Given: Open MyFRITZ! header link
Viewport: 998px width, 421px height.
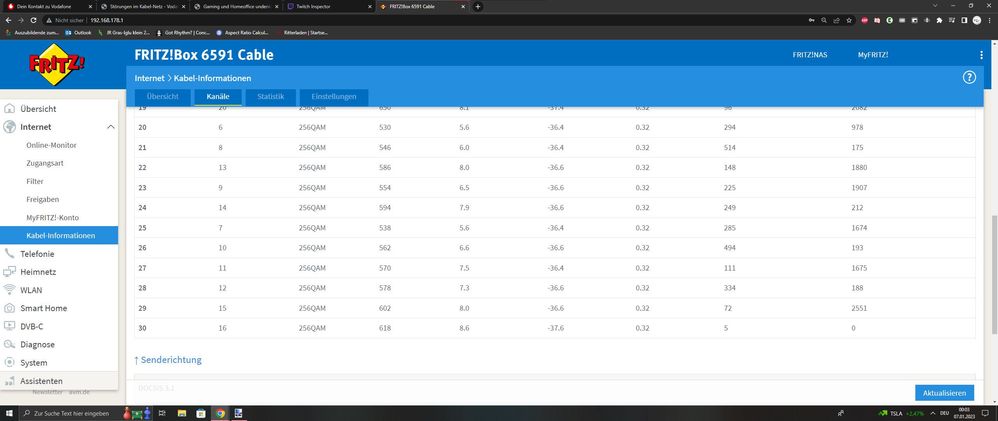Looking at the screenshot, I should (x=873, y=55).
